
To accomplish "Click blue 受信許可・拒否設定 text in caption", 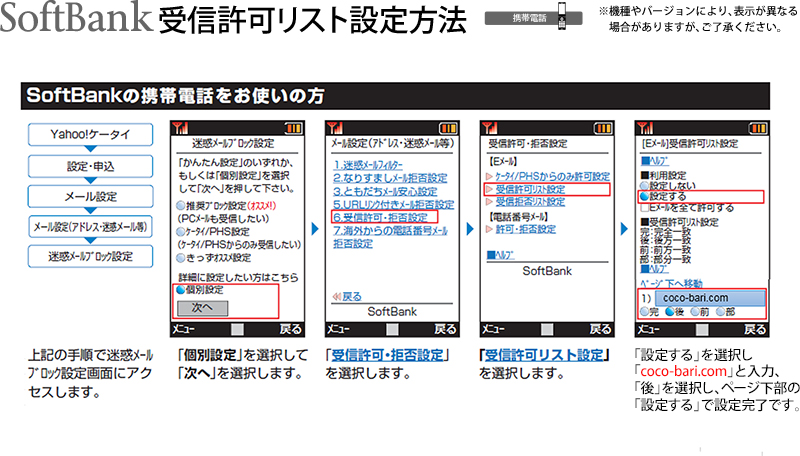I will [387, 355].
